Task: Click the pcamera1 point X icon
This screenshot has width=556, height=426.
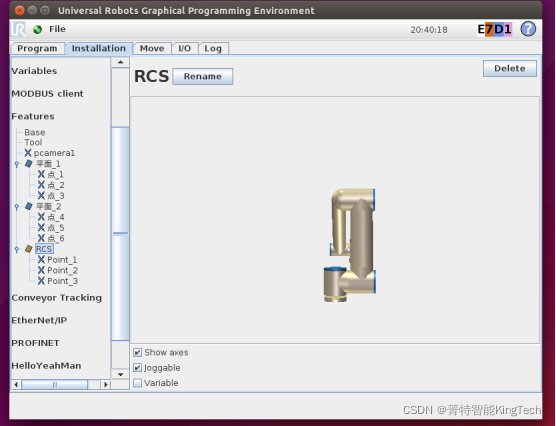Action: 28,153
